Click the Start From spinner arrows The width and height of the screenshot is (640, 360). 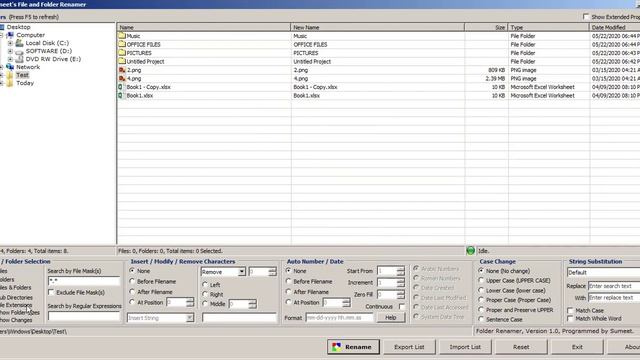(400, 271)
